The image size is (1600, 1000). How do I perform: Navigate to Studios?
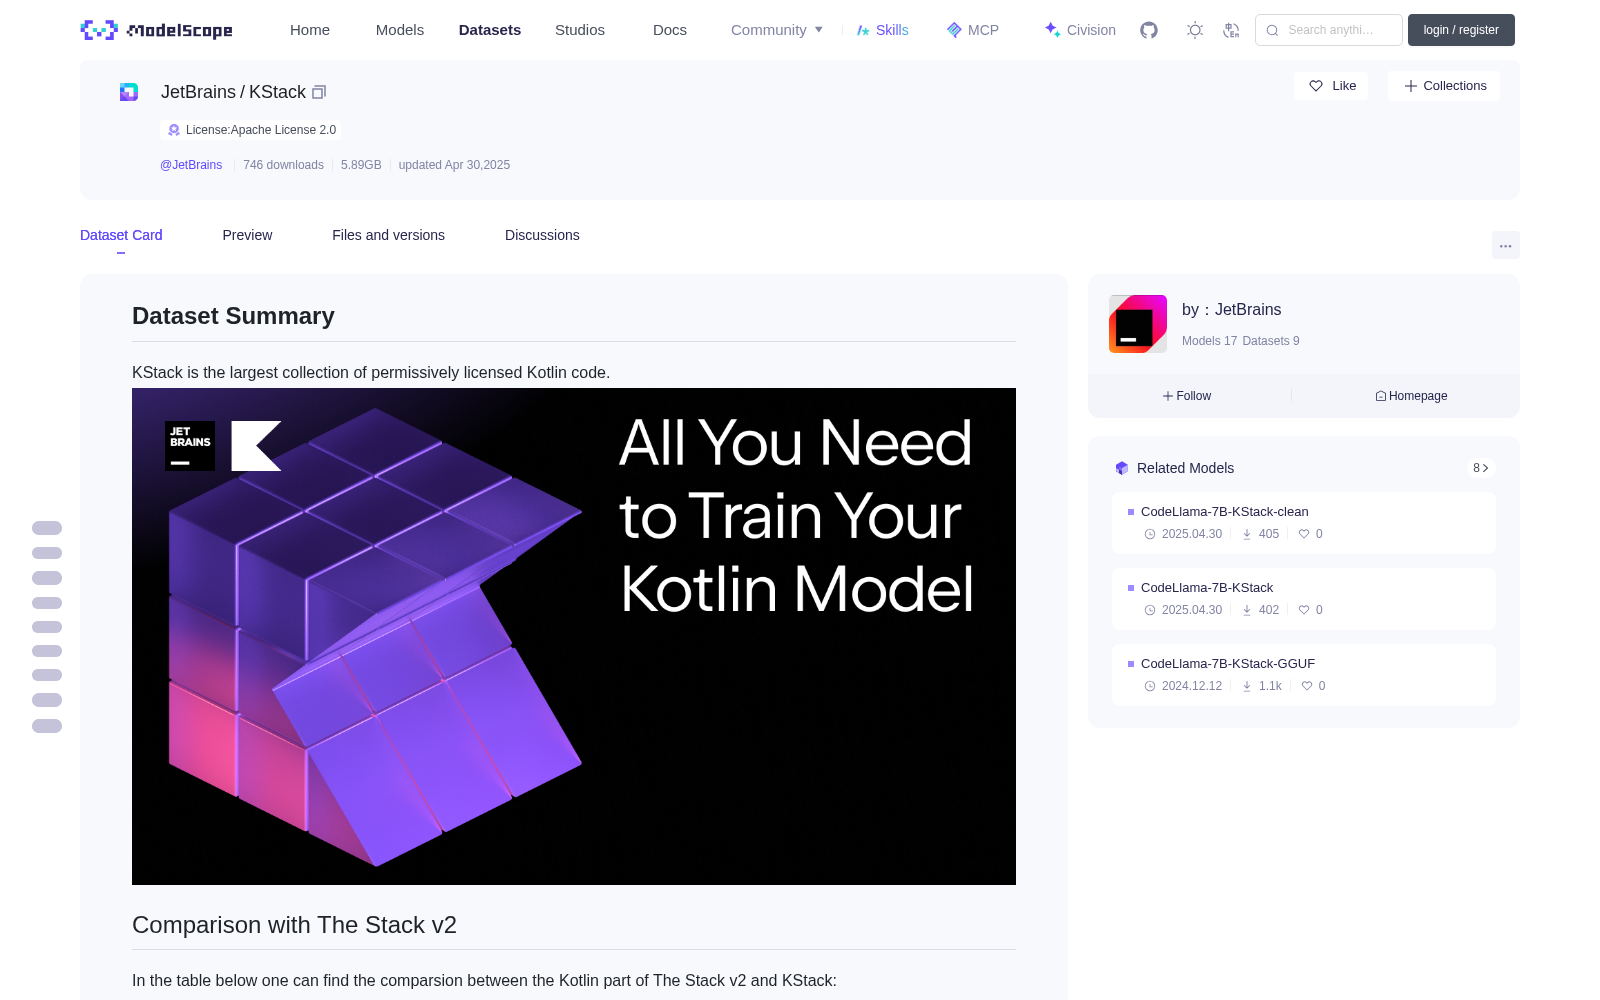point(580,30)
